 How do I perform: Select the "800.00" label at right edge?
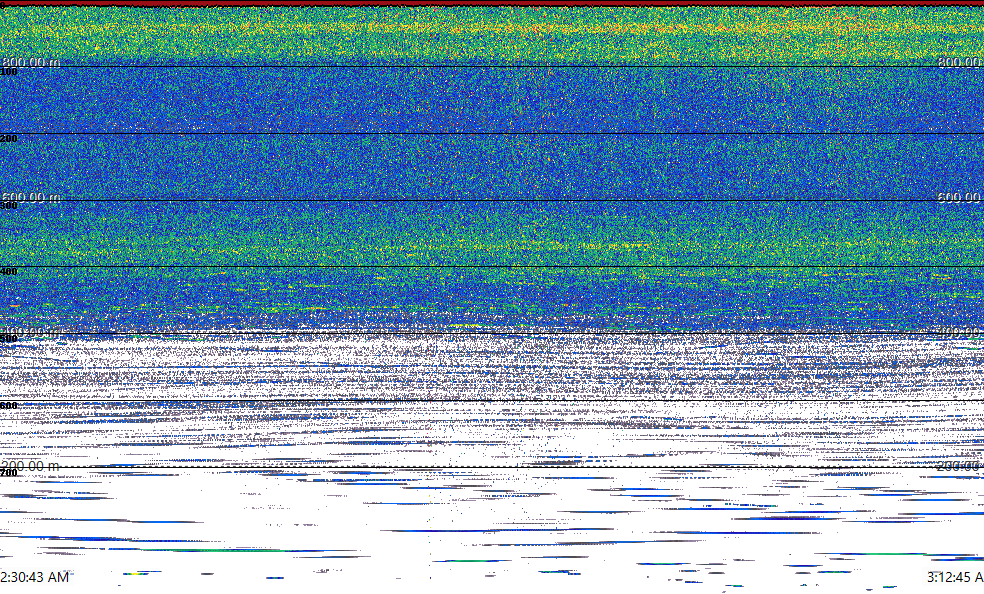(x=960, y=61)
